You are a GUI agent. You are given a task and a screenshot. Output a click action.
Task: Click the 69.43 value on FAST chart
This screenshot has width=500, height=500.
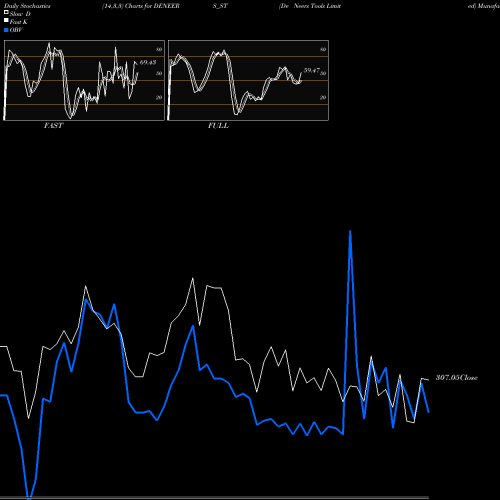tap(148, 62)
